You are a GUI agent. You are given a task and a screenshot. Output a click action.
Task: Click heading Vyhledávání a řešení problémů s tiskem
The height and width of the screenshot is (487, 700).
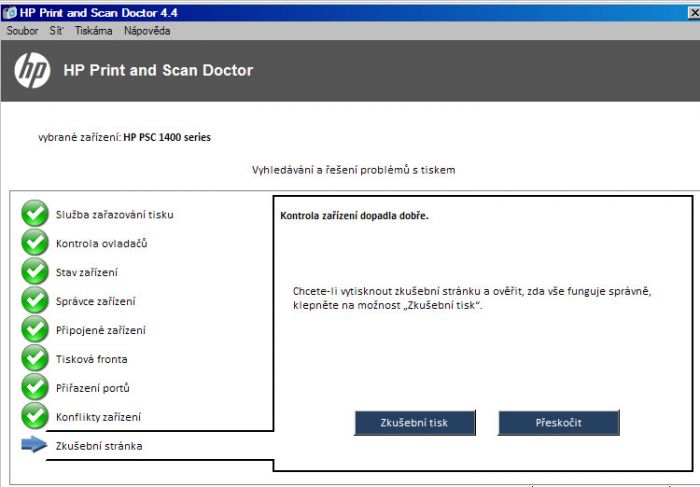tap(354, 170)
